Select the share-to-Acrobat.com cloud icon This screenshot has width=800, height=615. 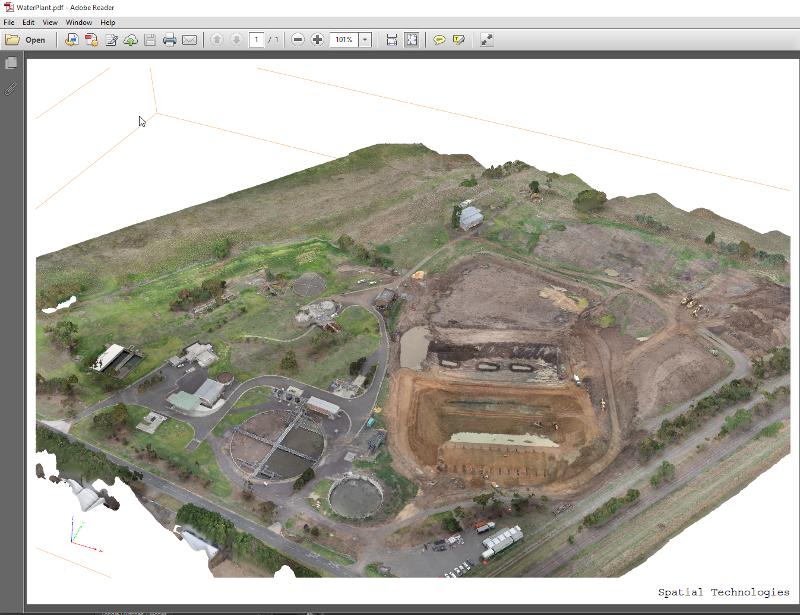(x=130, y=40)
